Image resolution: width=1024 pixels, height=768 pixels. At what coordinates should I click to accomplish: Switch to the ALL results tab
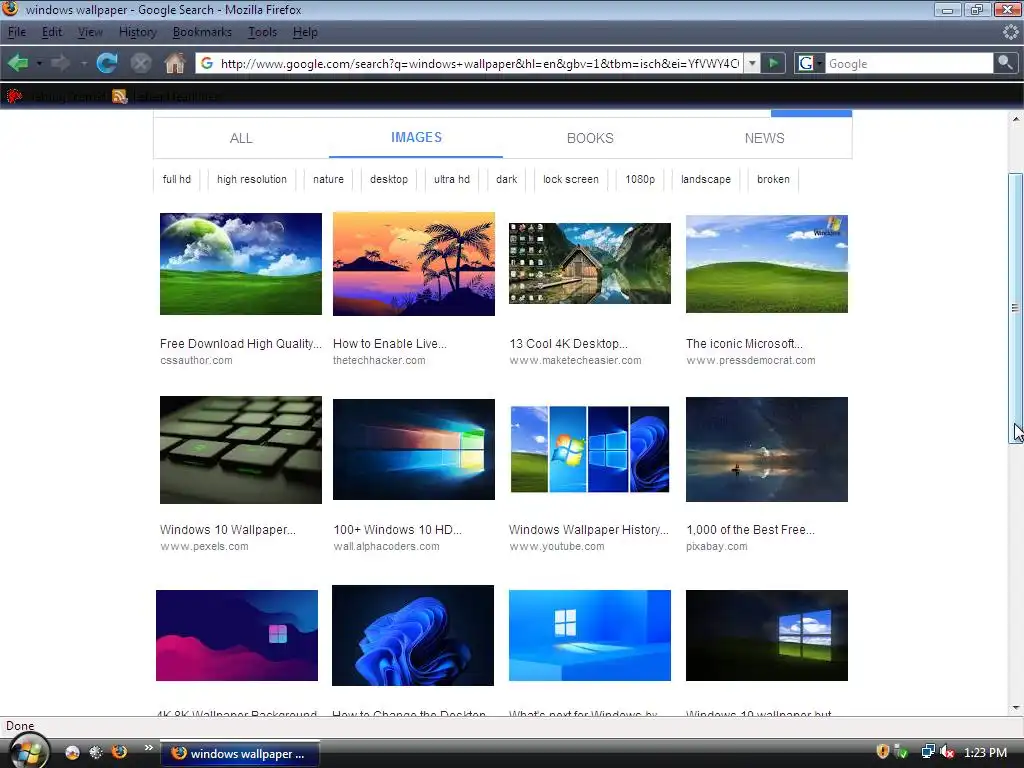click(x=241, y=138)
